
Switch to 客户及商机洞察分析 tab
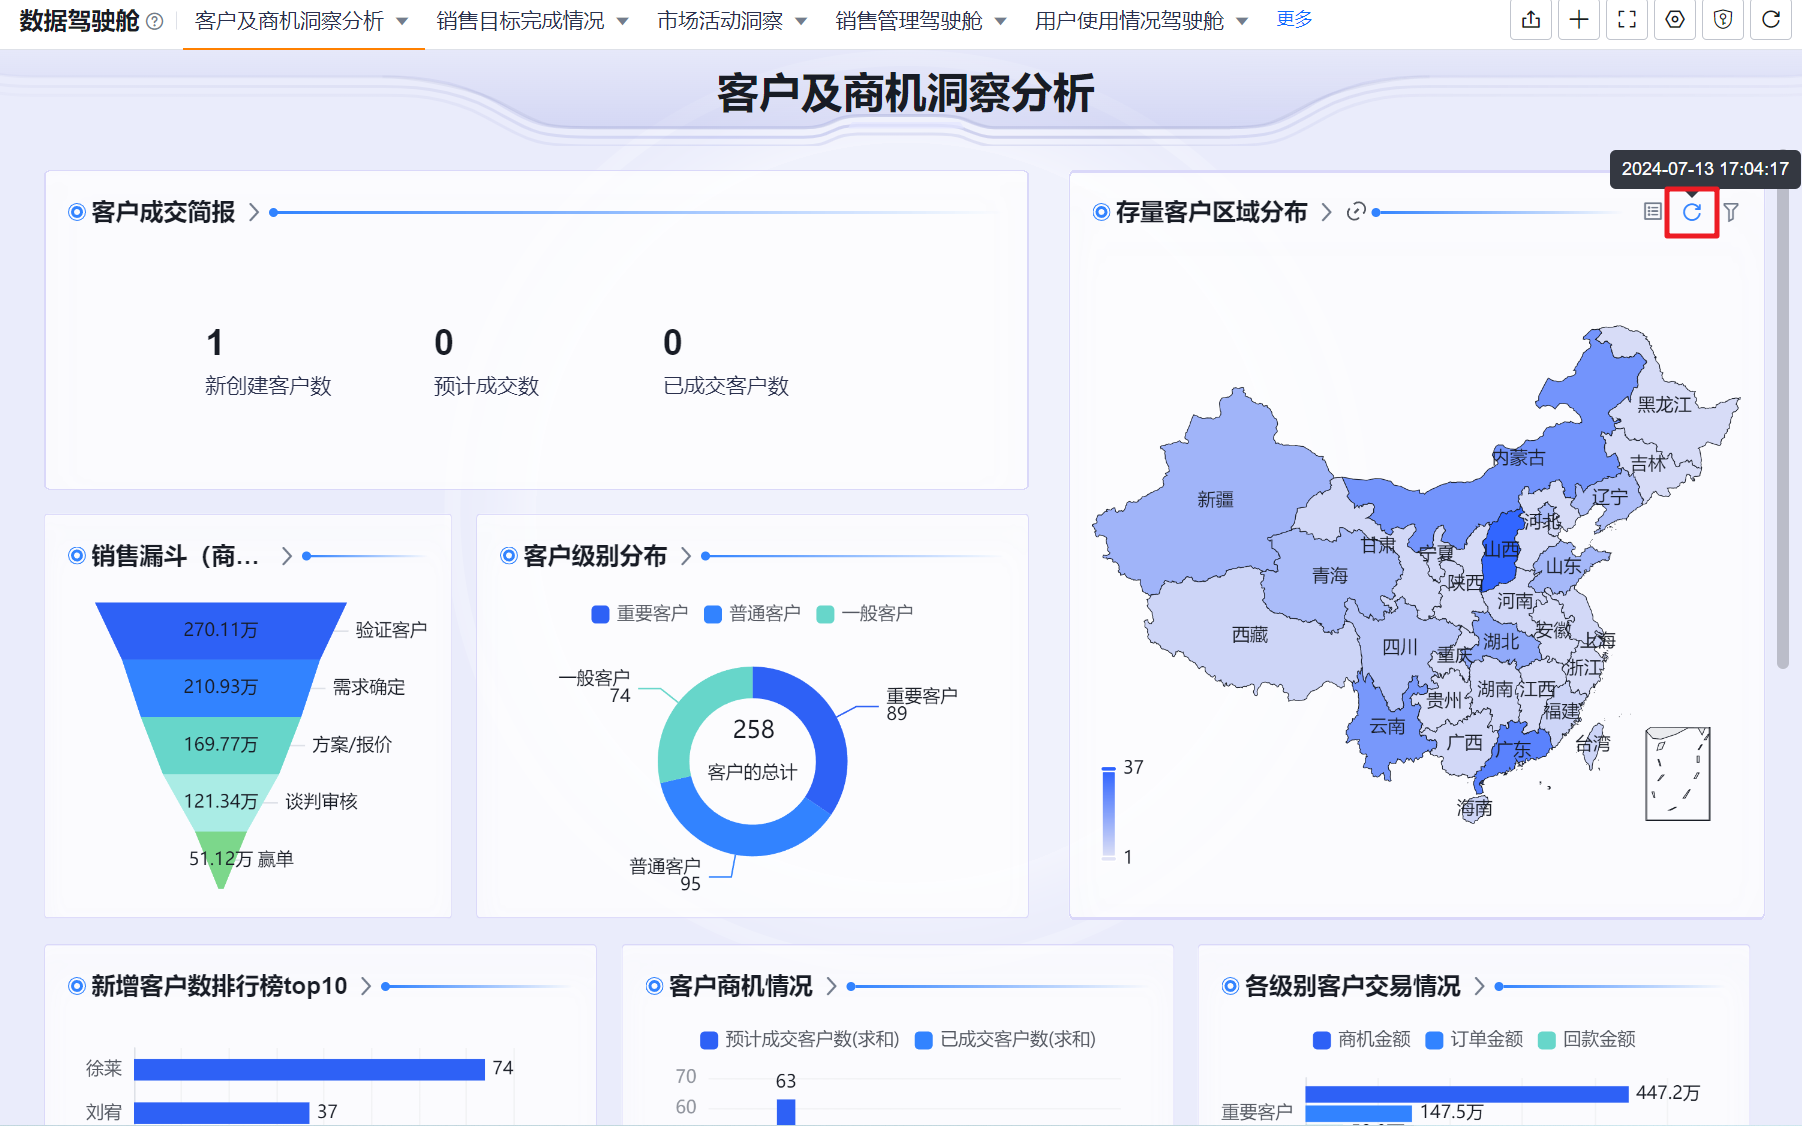click(x=289, y=21)
